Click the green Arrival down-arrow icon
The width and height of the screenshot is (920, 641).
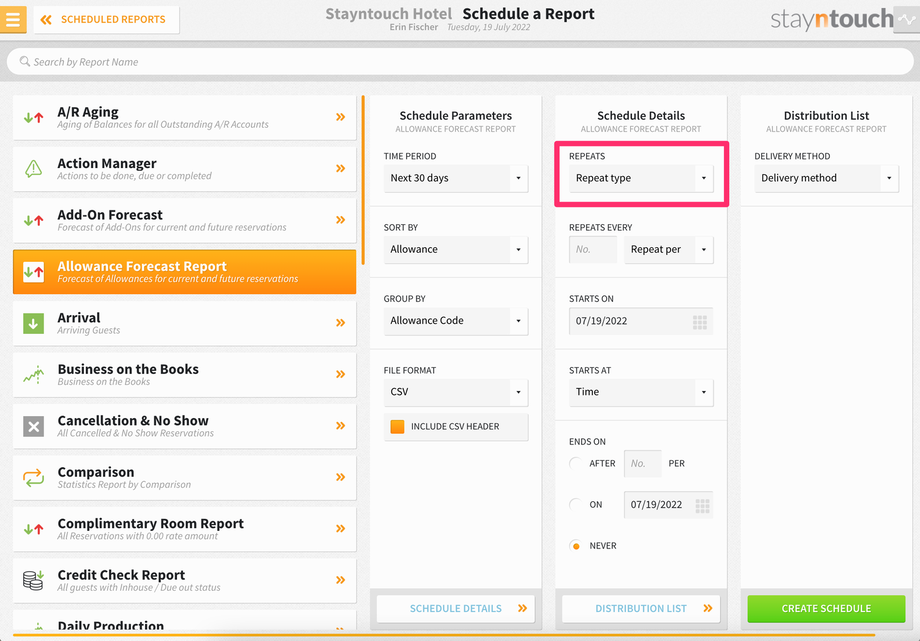(33, 323)
